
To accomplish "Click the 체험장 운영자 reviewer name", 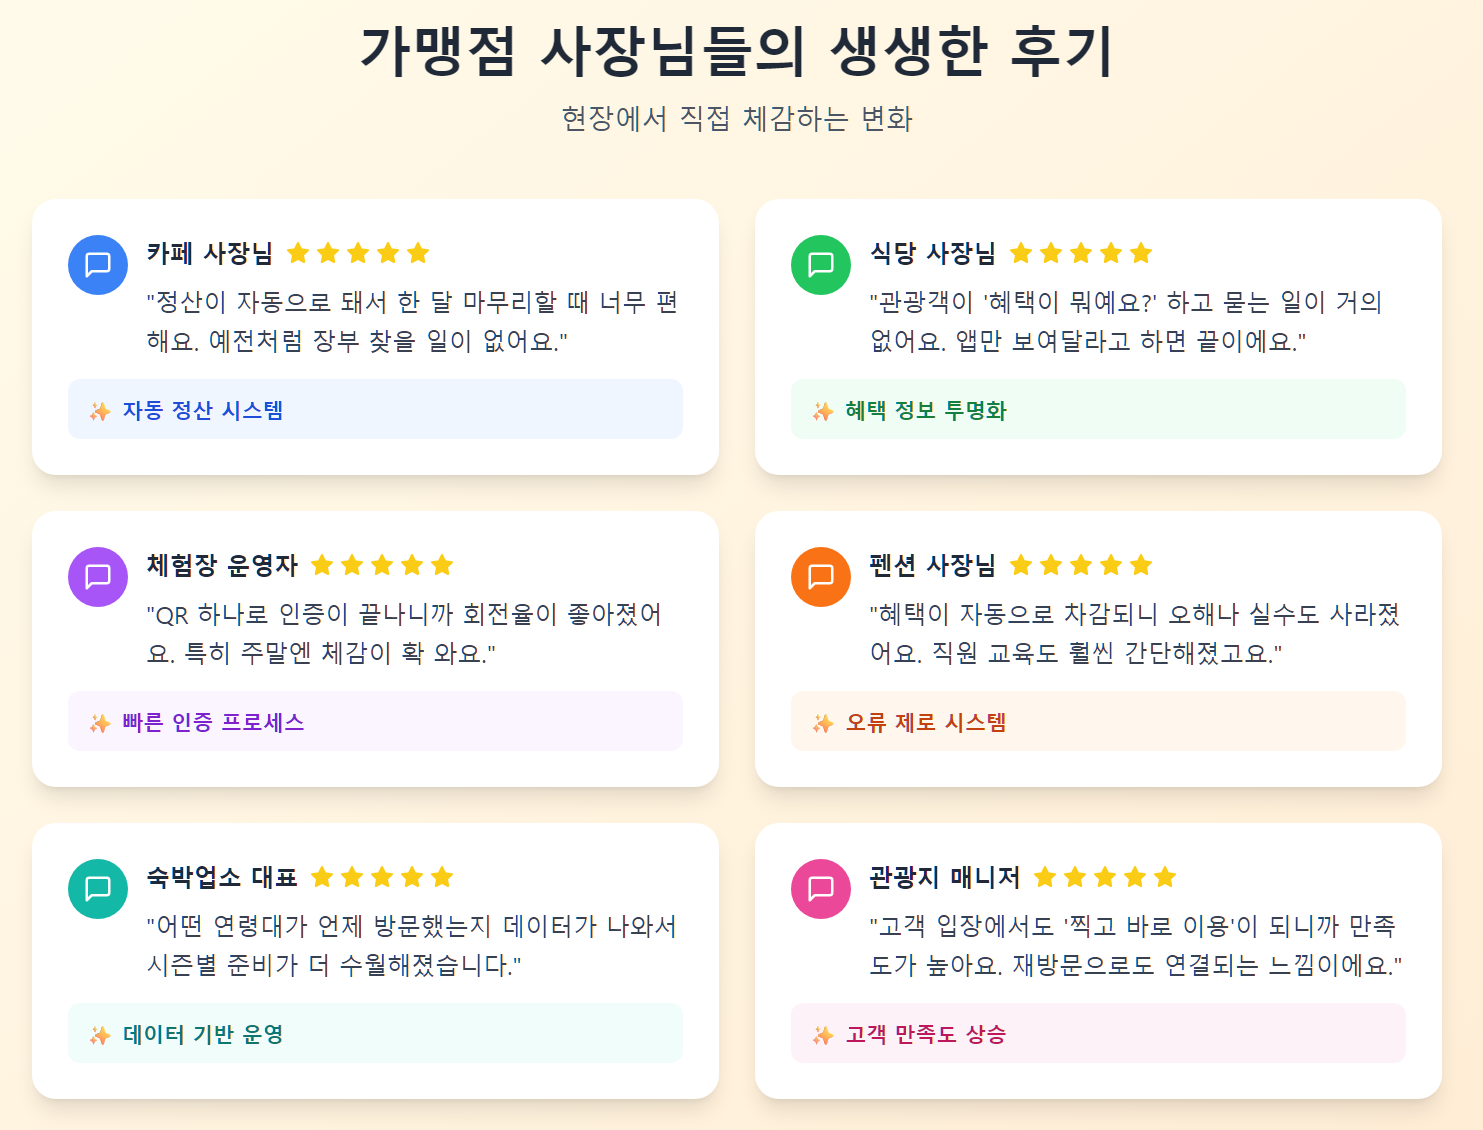I will point(222,565).
